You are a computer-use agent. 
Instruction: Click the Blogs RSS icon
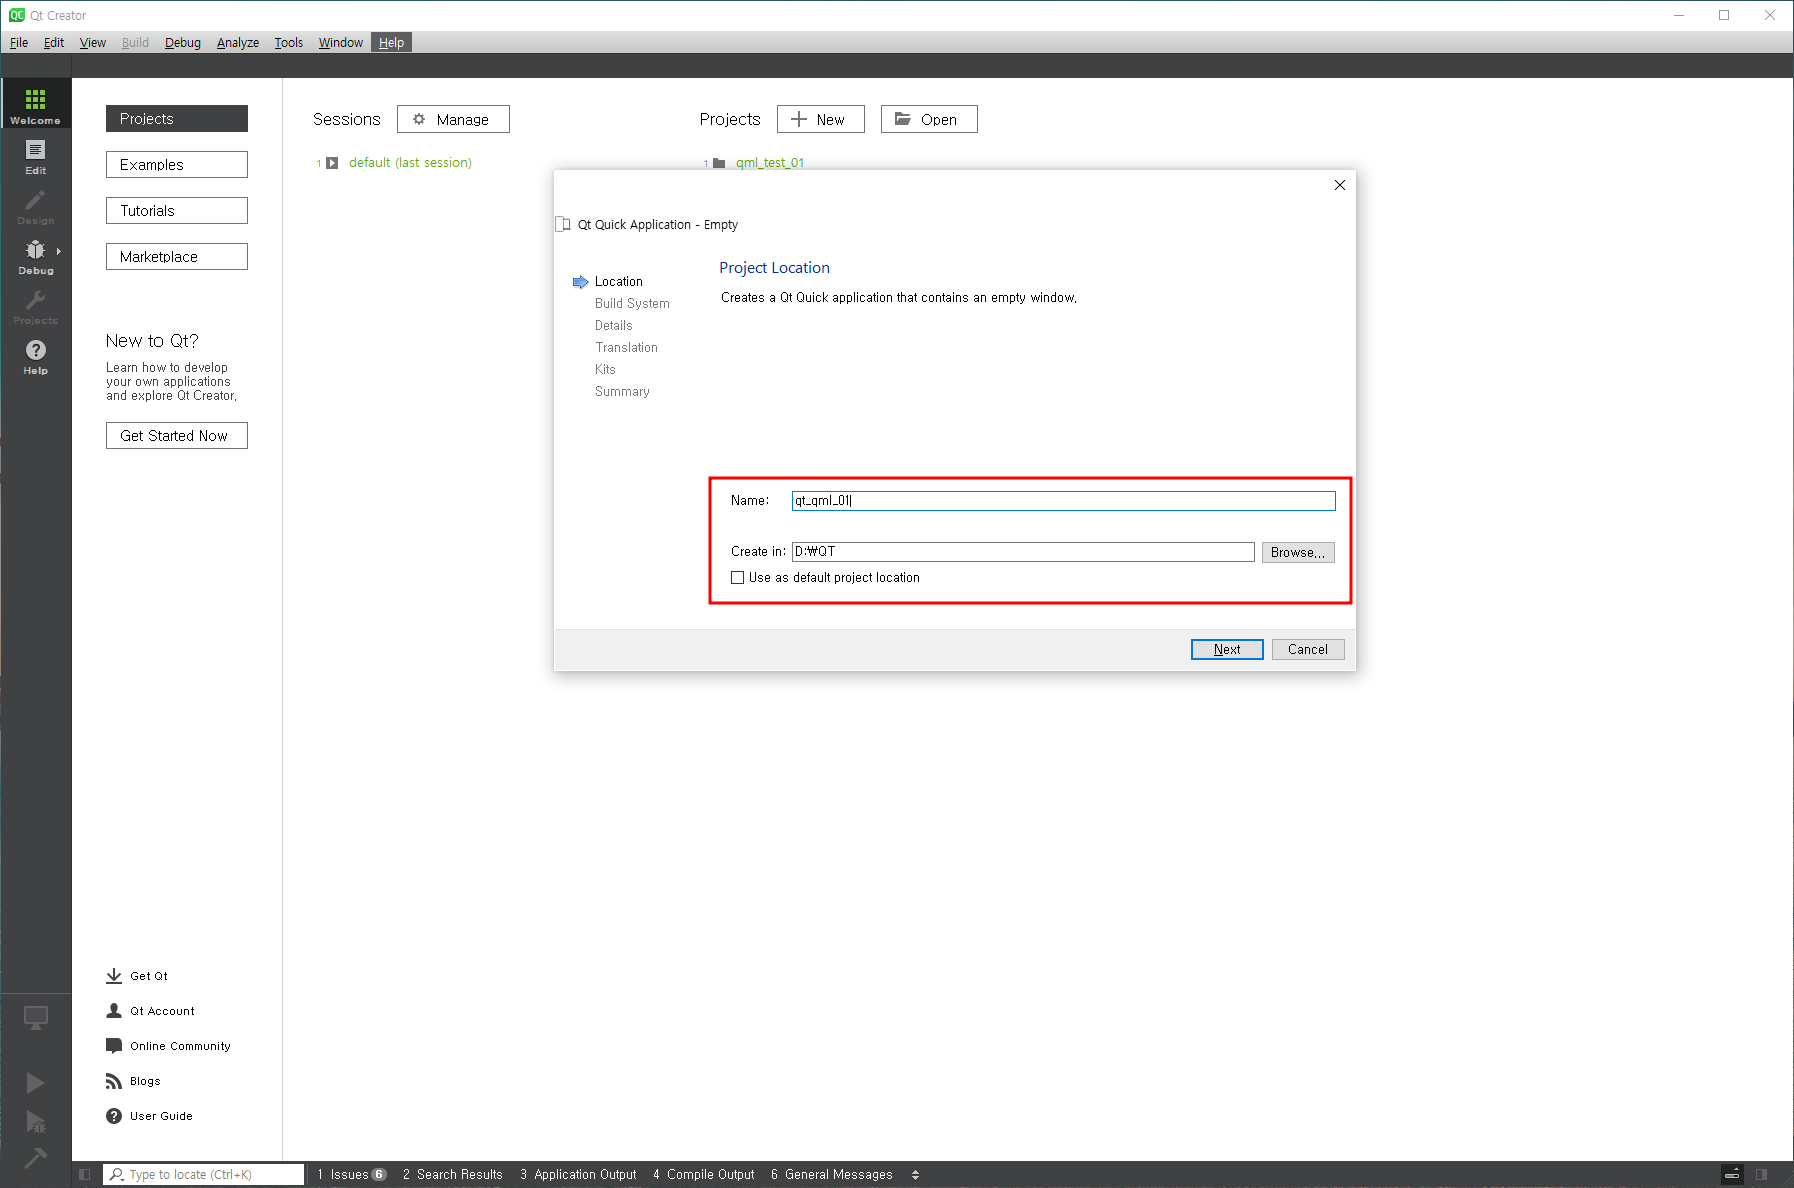114,1081
